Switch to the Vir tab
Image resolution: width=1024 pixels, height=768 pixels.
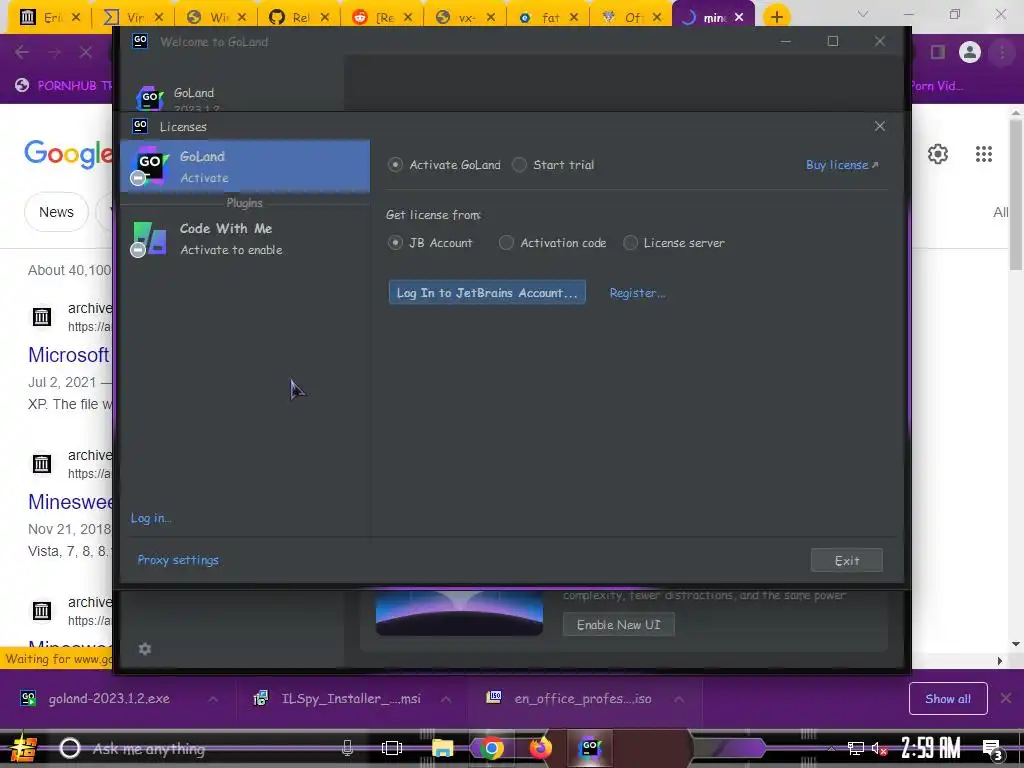(x=133, y=17)
